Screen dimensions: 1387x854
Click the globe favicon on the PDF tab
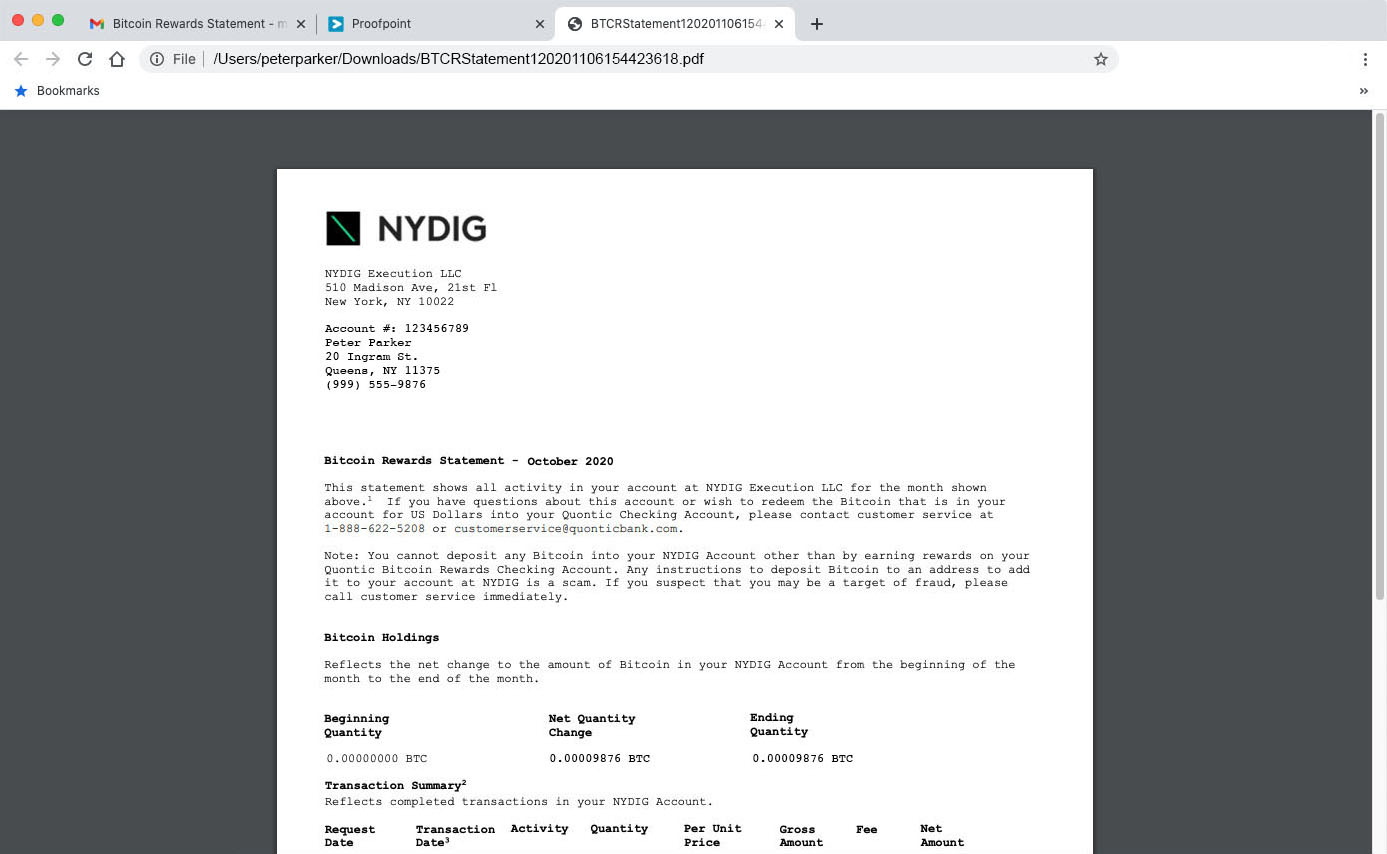tap(575, 24)
